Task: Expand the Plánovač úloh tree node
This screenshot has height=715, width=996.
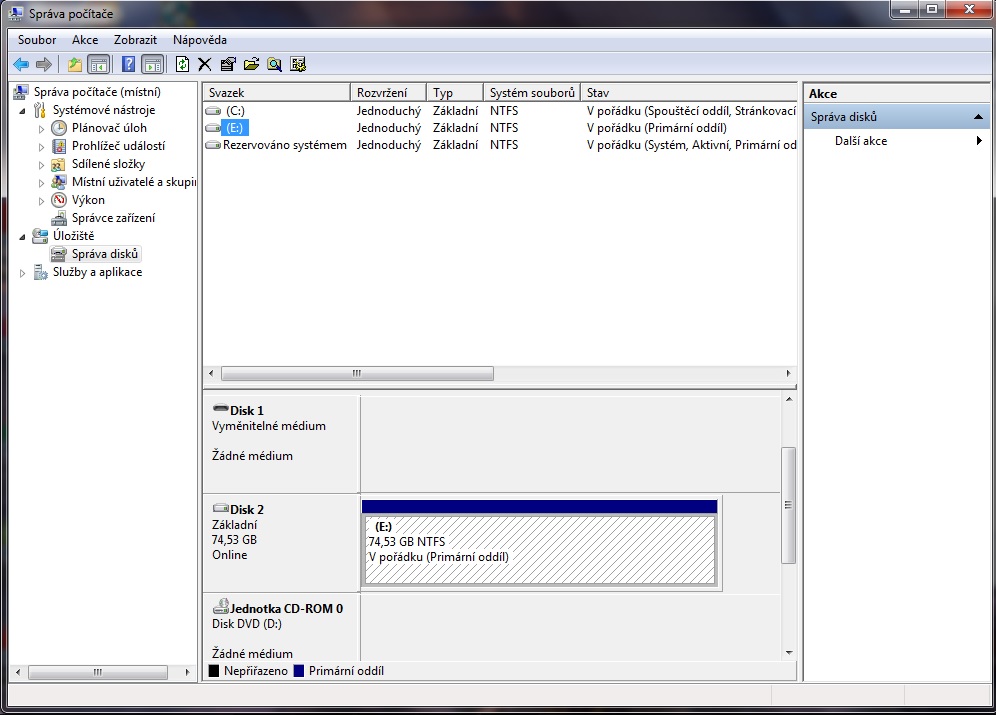Action: [41, 129]
